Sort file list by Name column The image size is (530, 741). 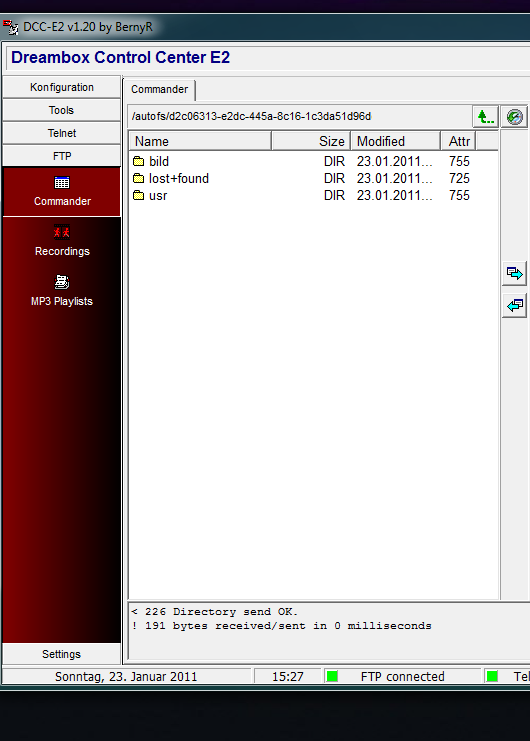(200, 141)
